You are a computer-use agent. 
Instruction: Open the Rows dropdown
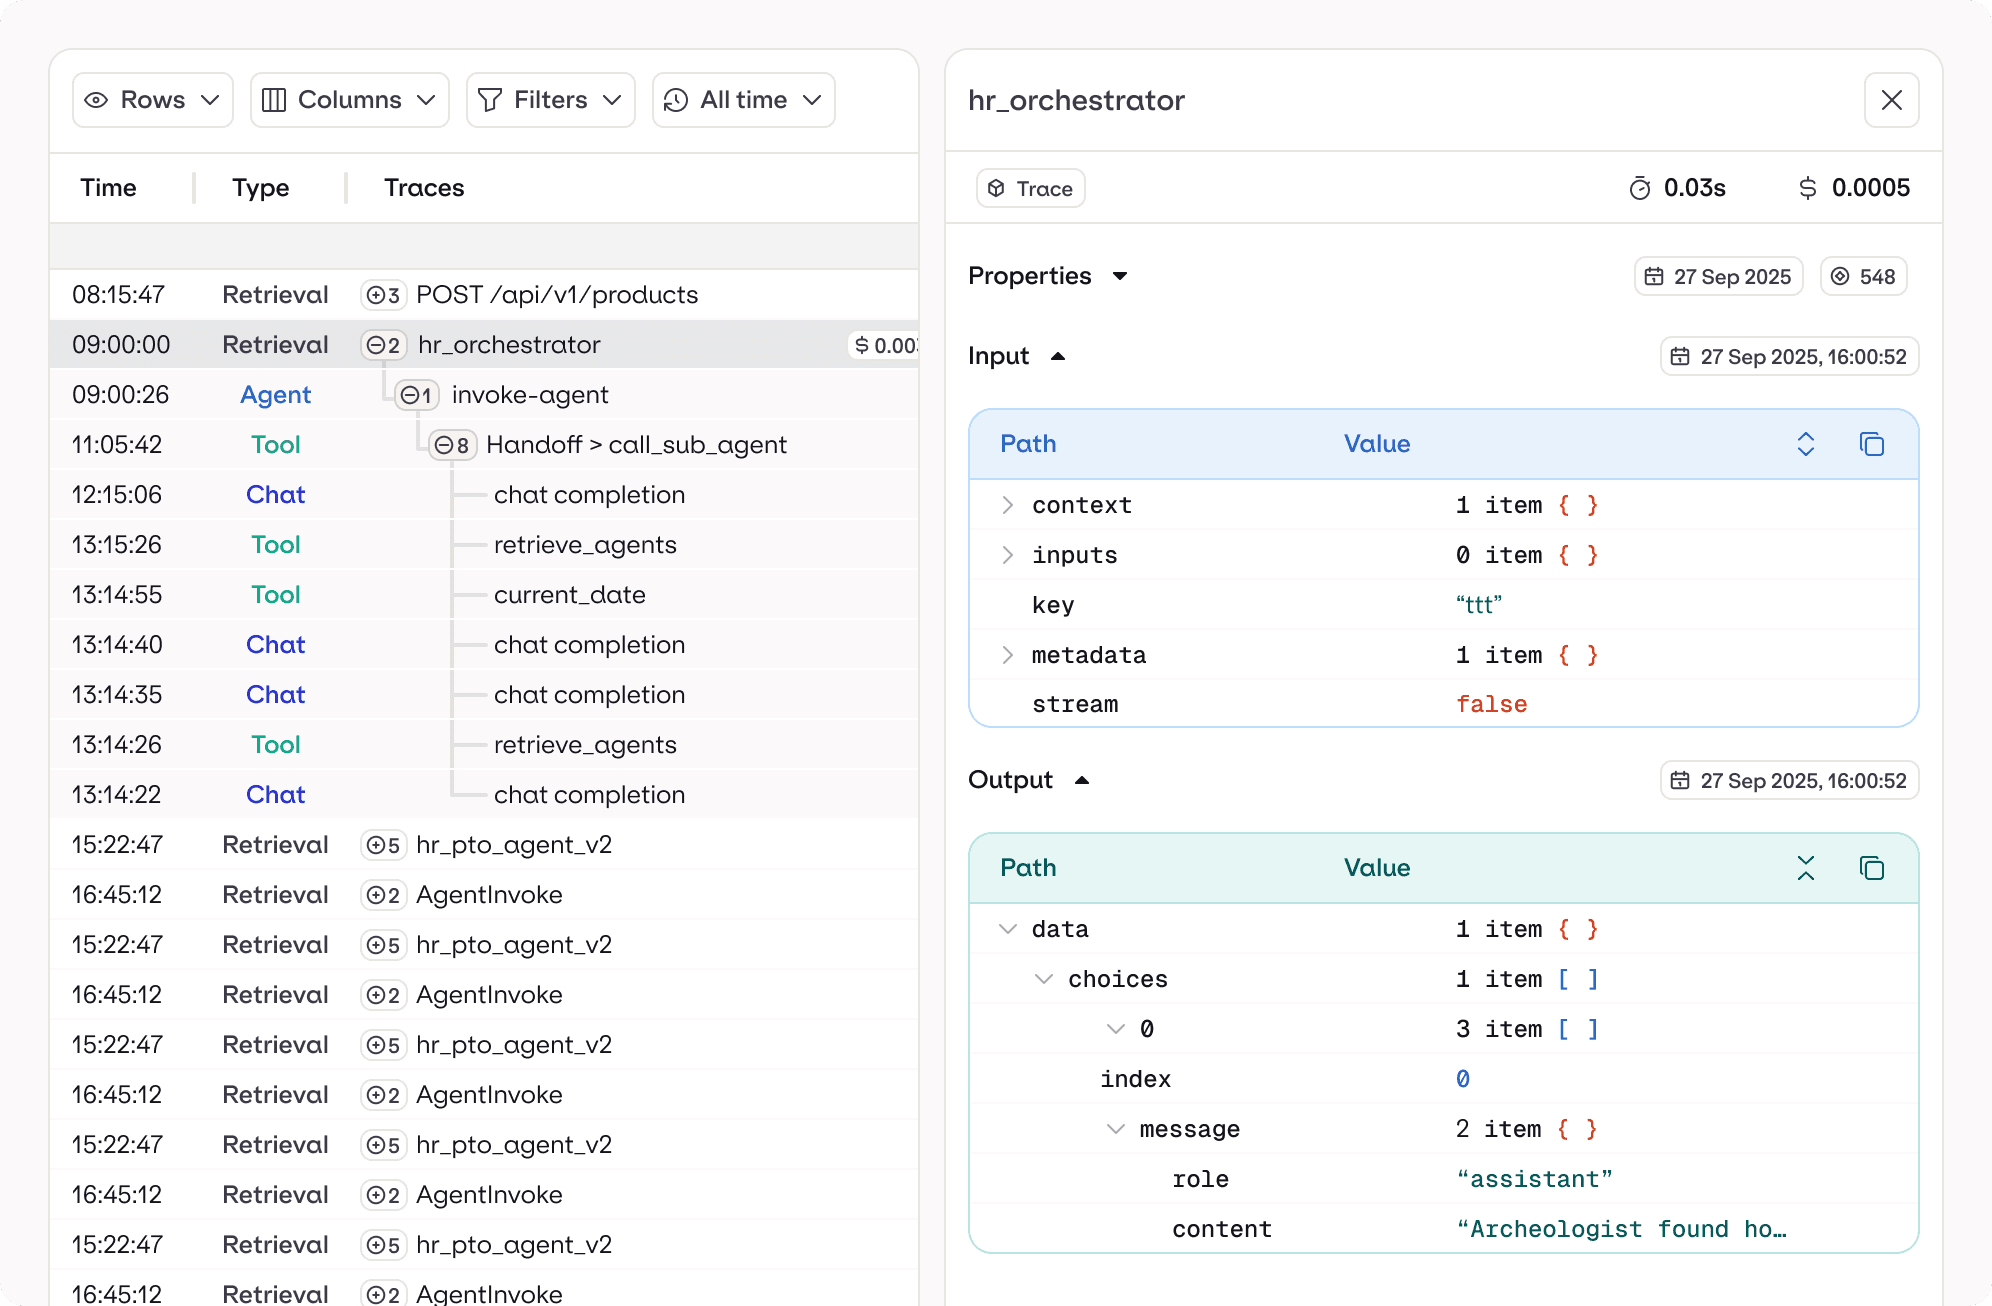pos(153,100)
